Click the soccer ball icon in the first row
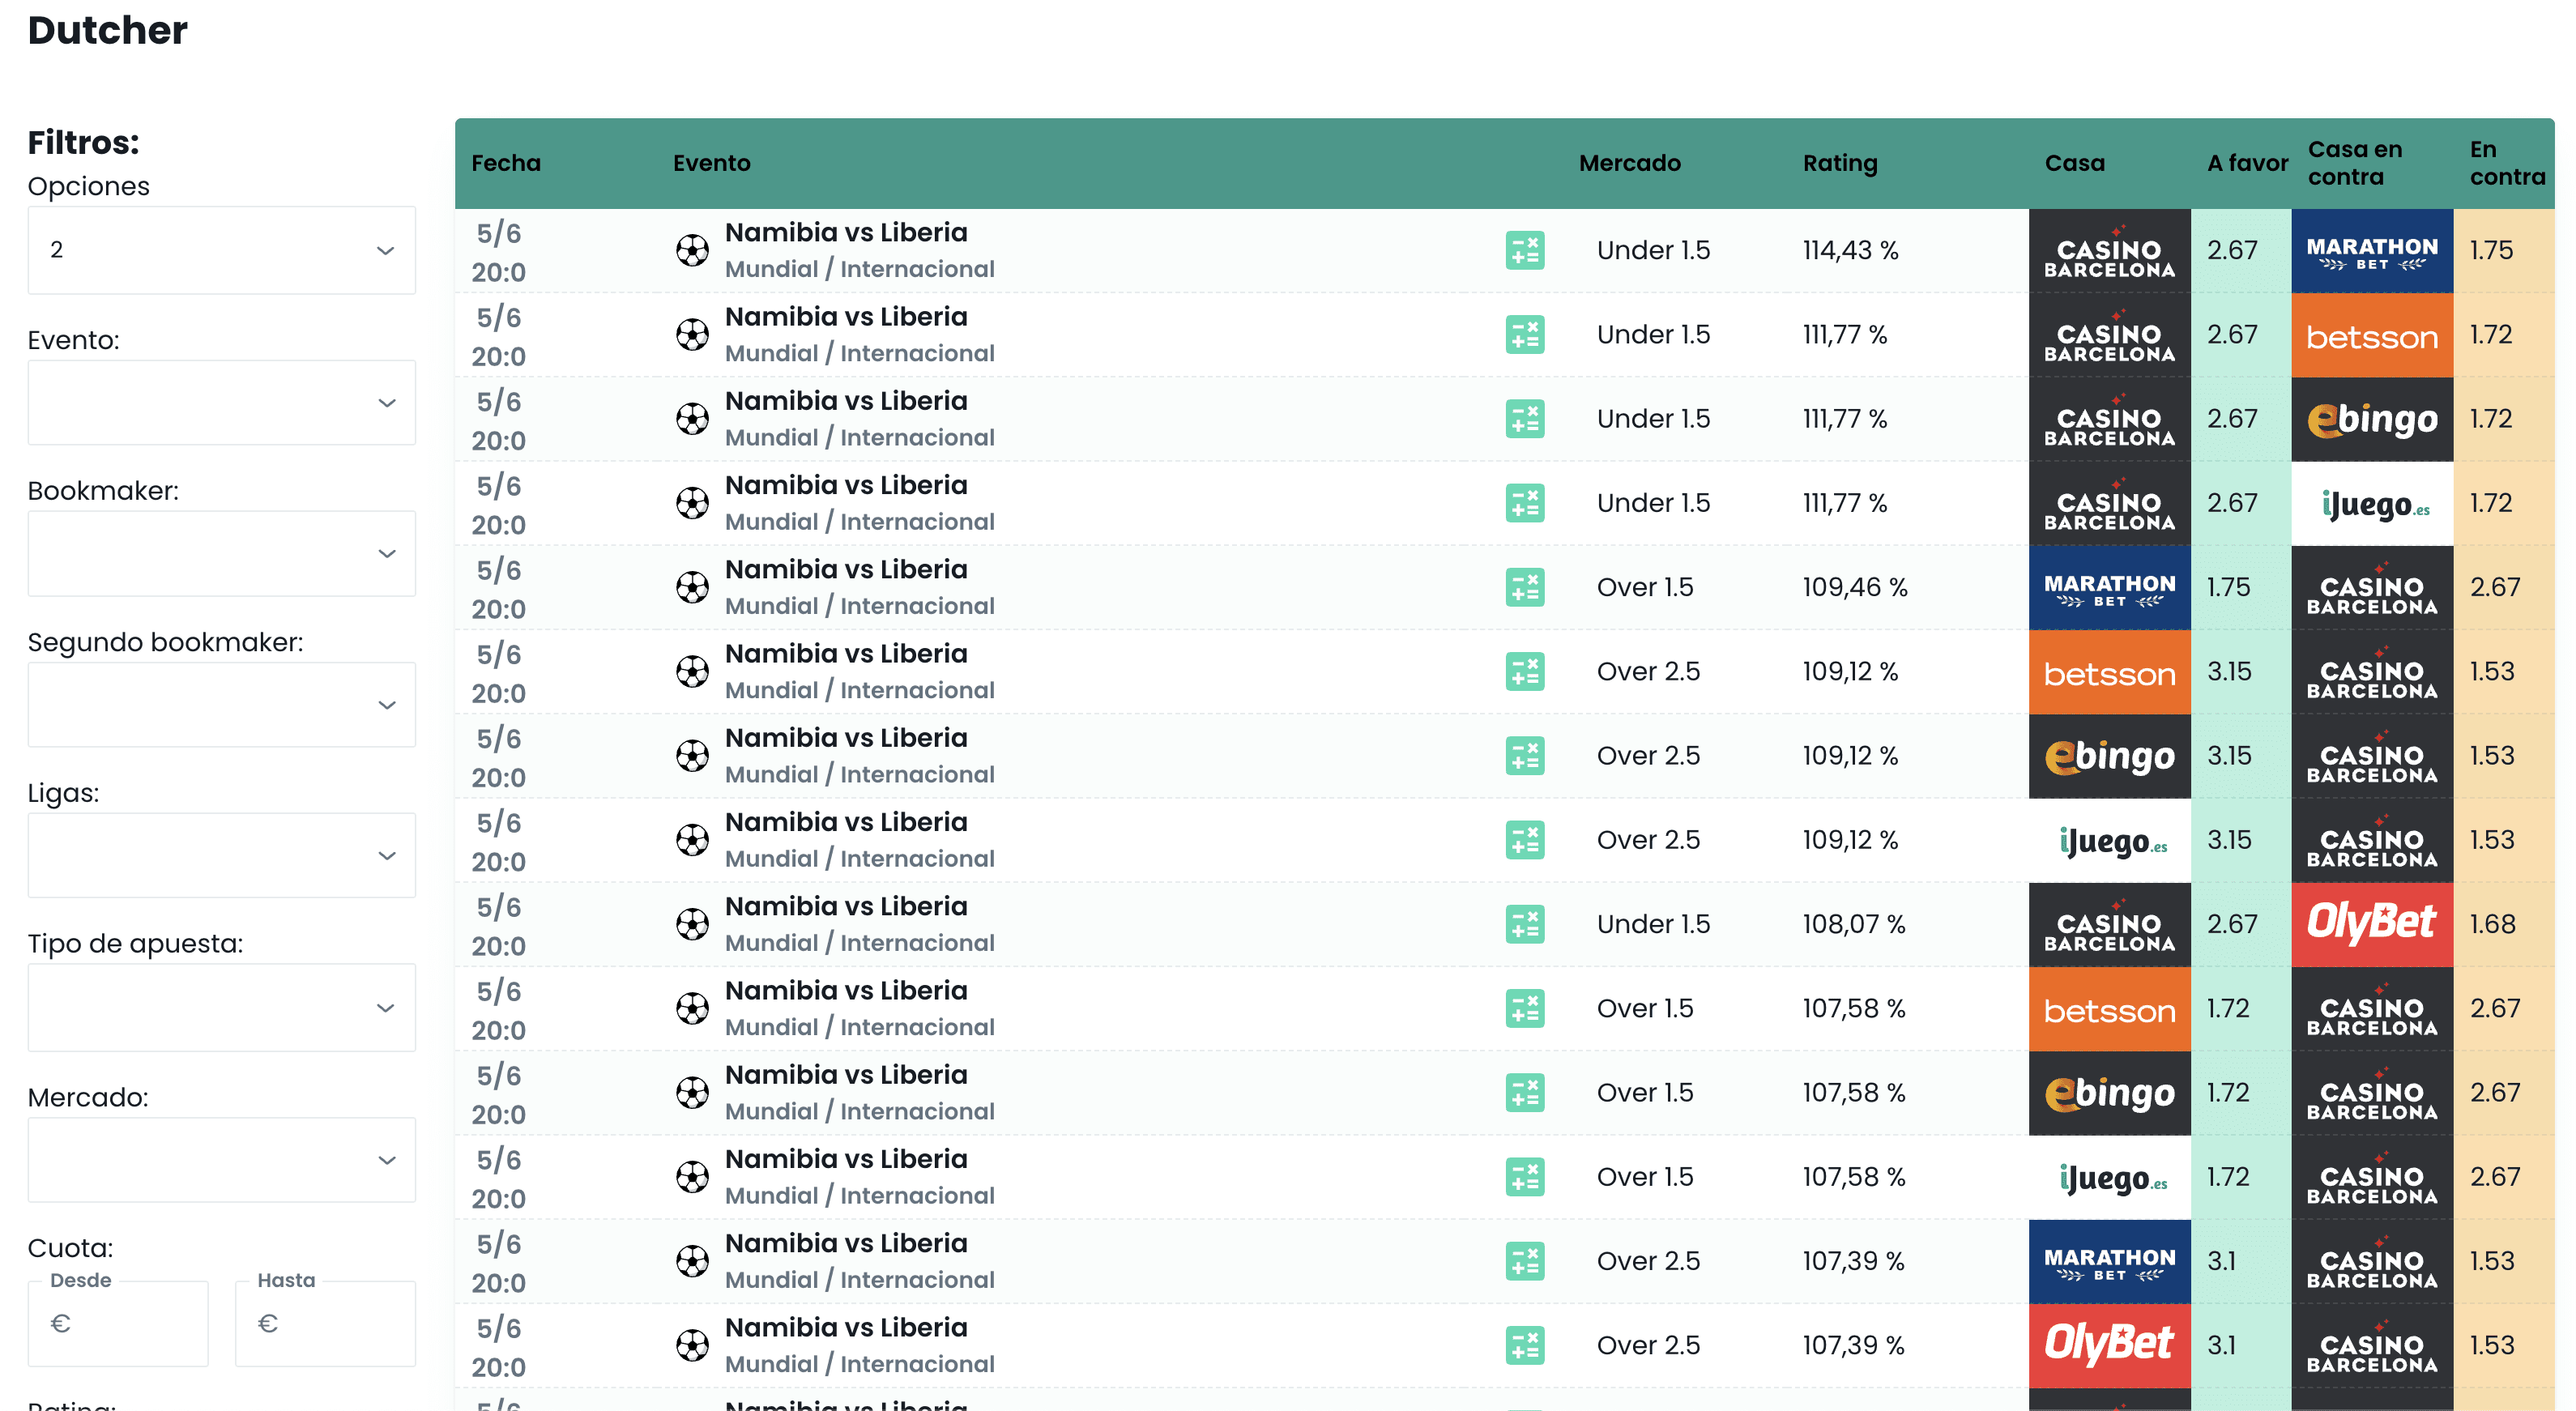Screen dimensions: 2576x1411 [x=692, y=250]
